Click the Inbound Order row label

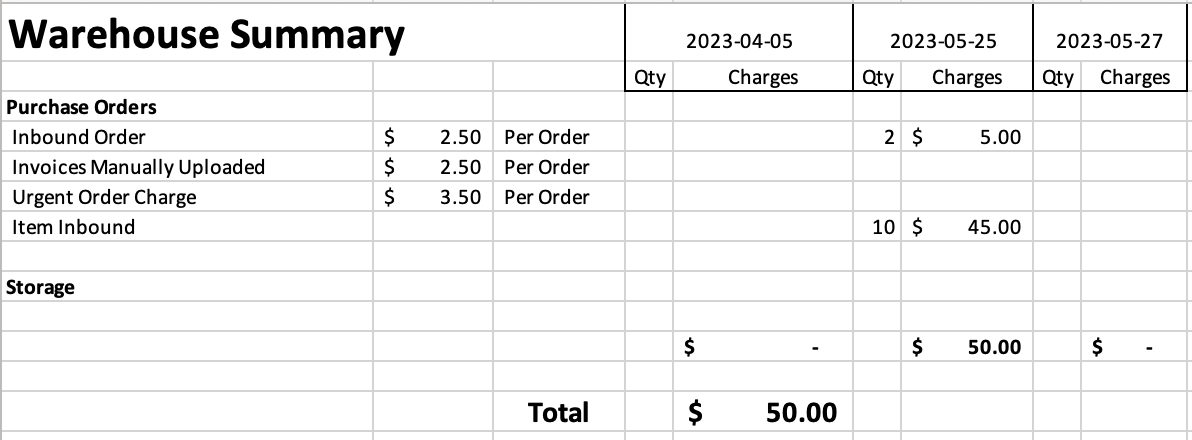coord(79,137)
